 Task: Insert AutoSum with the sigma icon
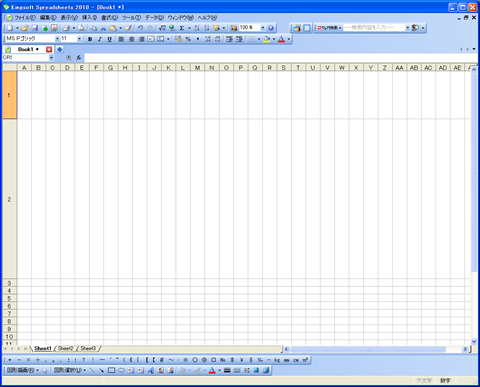(x=182, y=28)
